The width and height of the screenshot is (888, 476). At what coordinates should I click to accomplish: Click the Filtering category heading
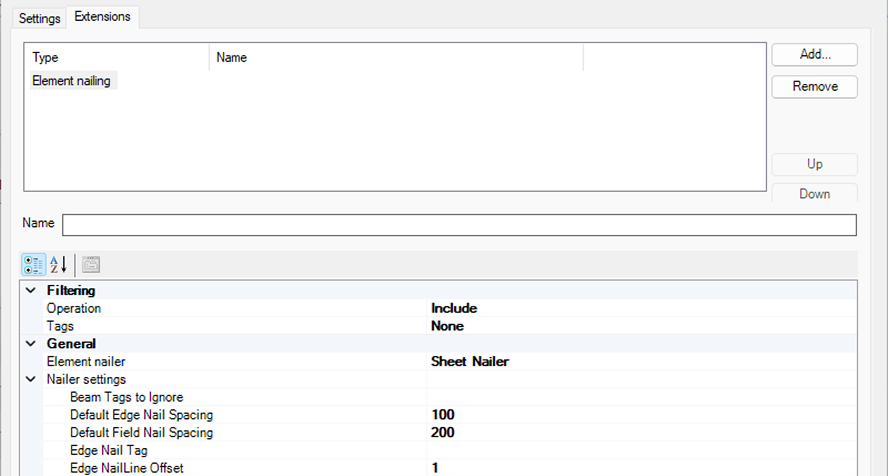tap(71, 290)
